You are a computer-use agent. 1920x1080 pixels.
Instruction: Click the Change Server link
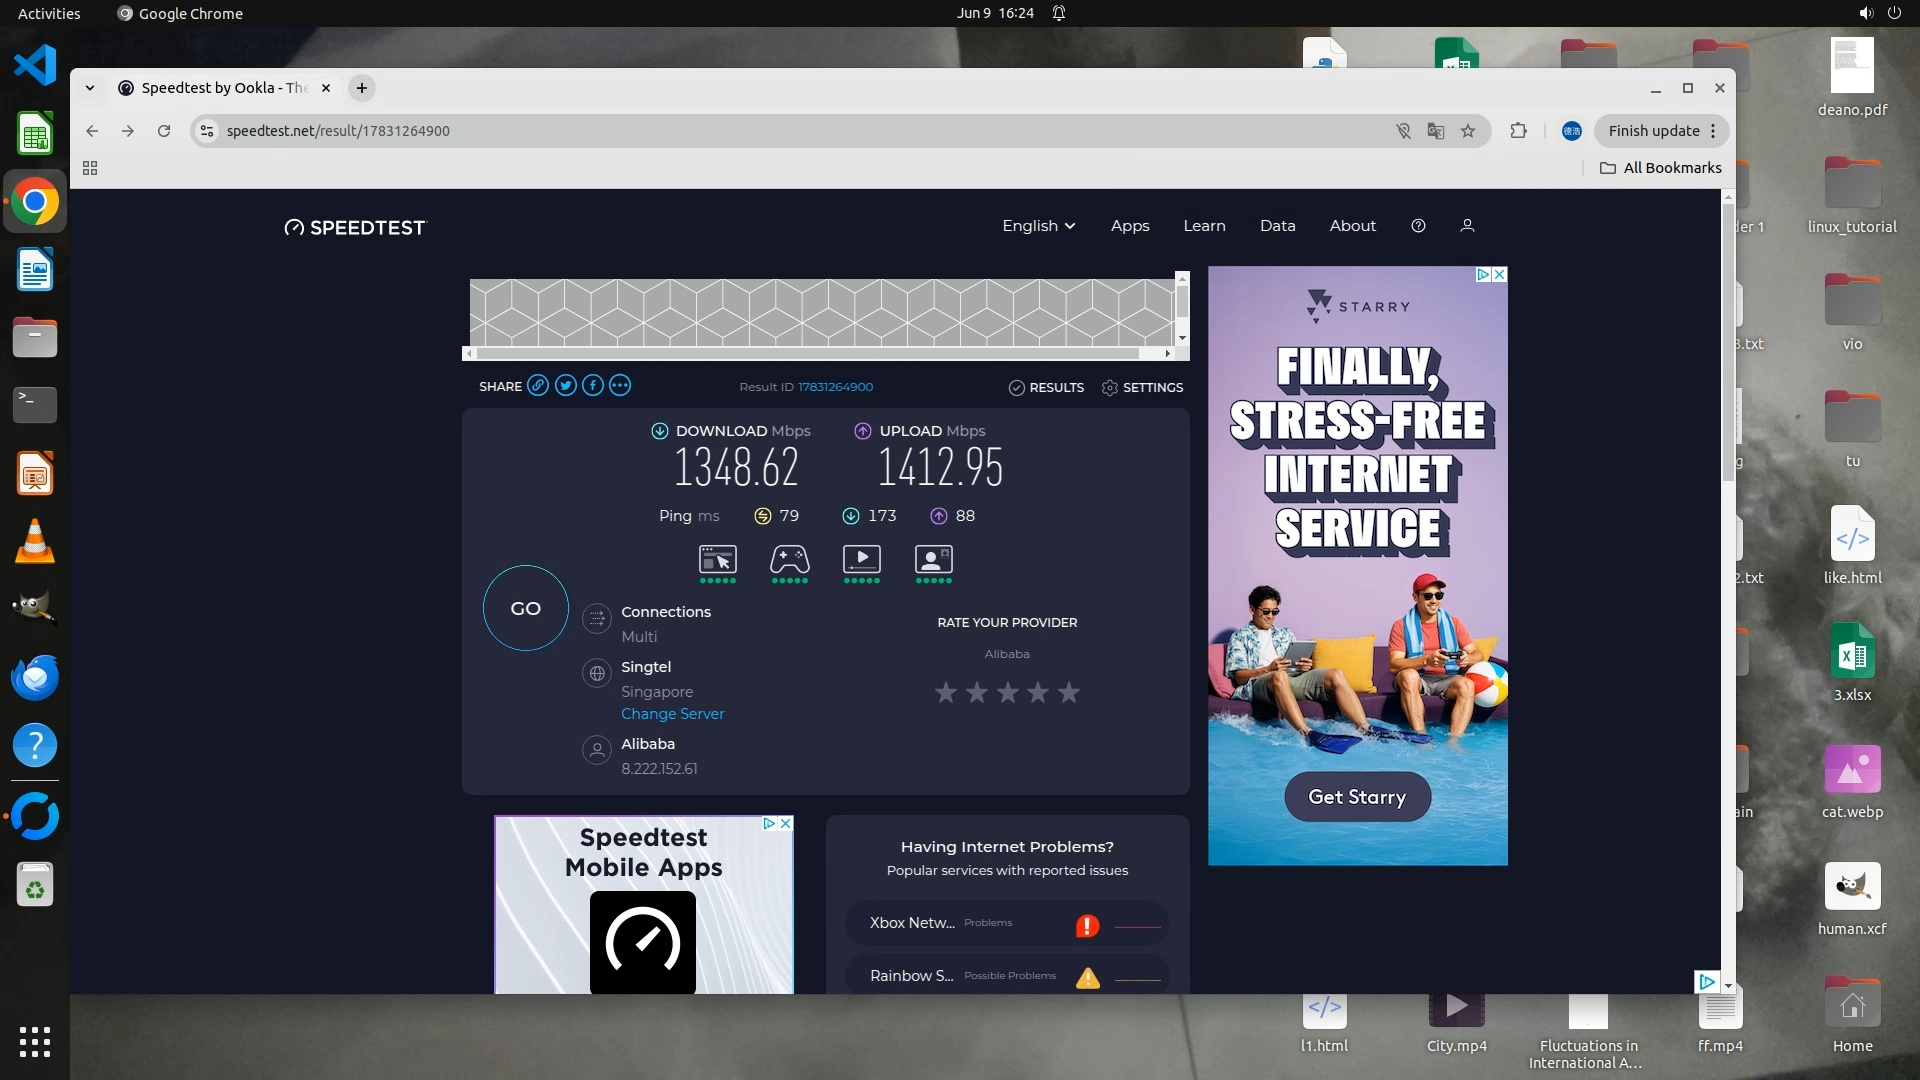point(672,714)
